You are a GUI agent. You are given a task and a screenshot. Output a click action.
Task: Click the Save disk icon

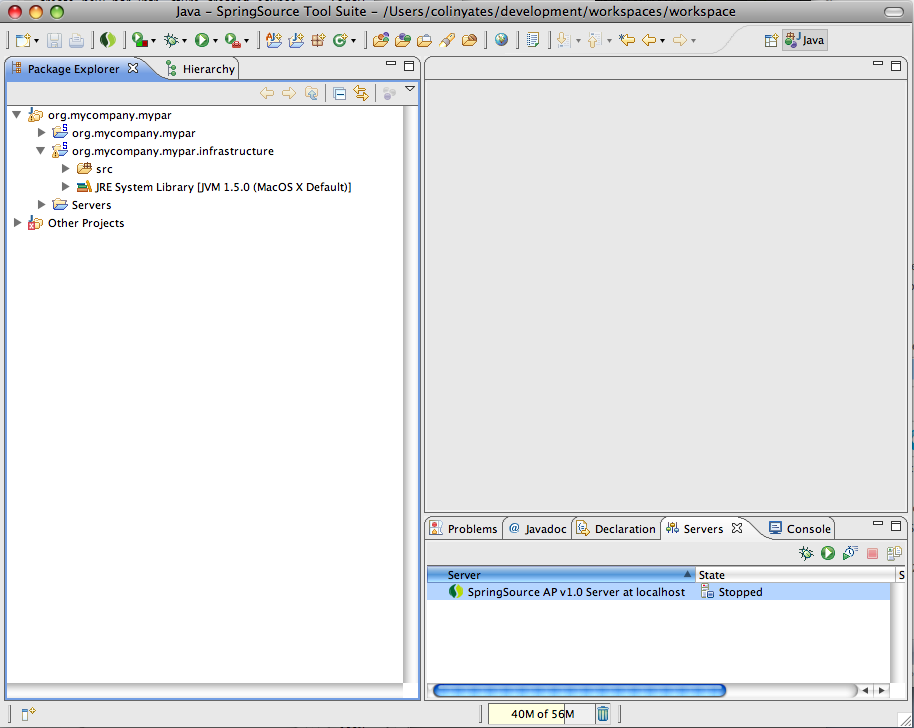pos(54,40)
